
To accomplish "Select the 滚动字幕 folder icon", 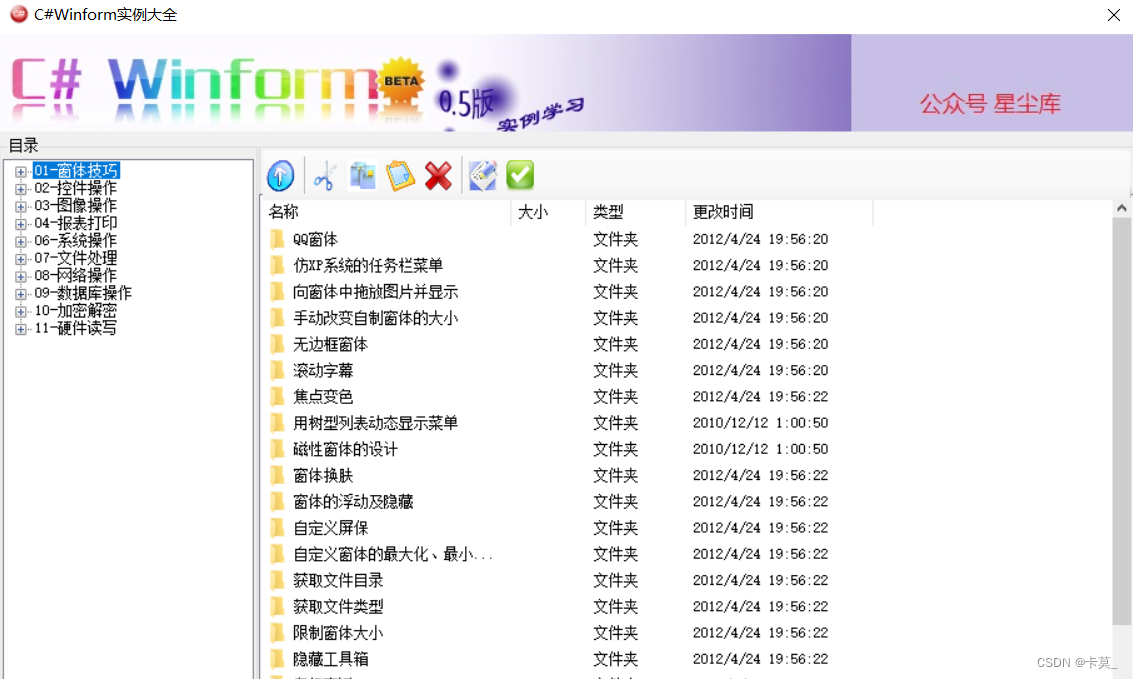I will [277, 371].
